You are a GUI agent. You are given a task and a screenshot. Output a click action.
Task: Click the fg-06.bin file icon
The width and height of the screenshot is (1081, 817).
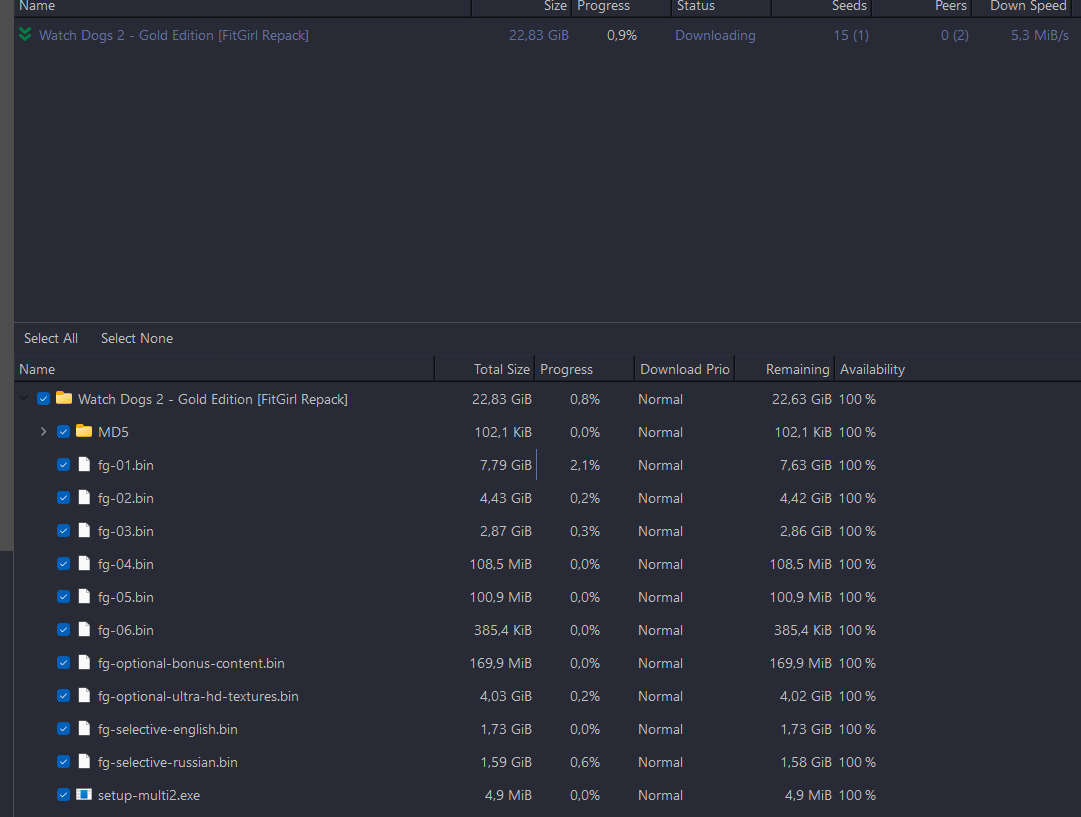[x=84, y=629]
